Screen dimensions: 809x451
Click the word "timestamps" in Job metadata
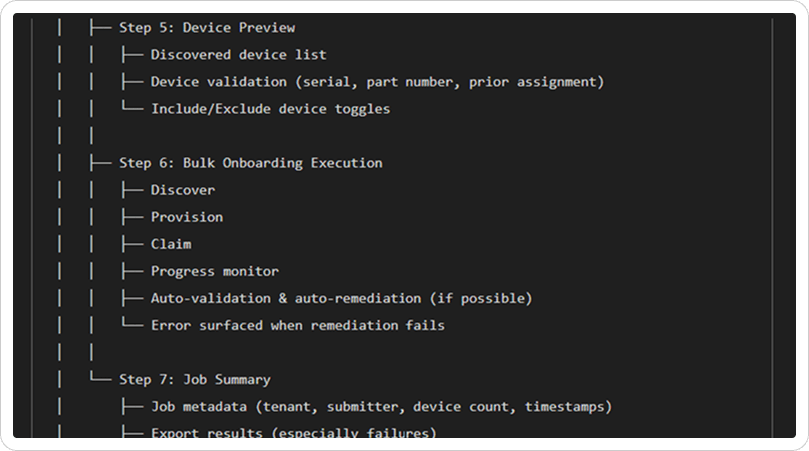563,407
